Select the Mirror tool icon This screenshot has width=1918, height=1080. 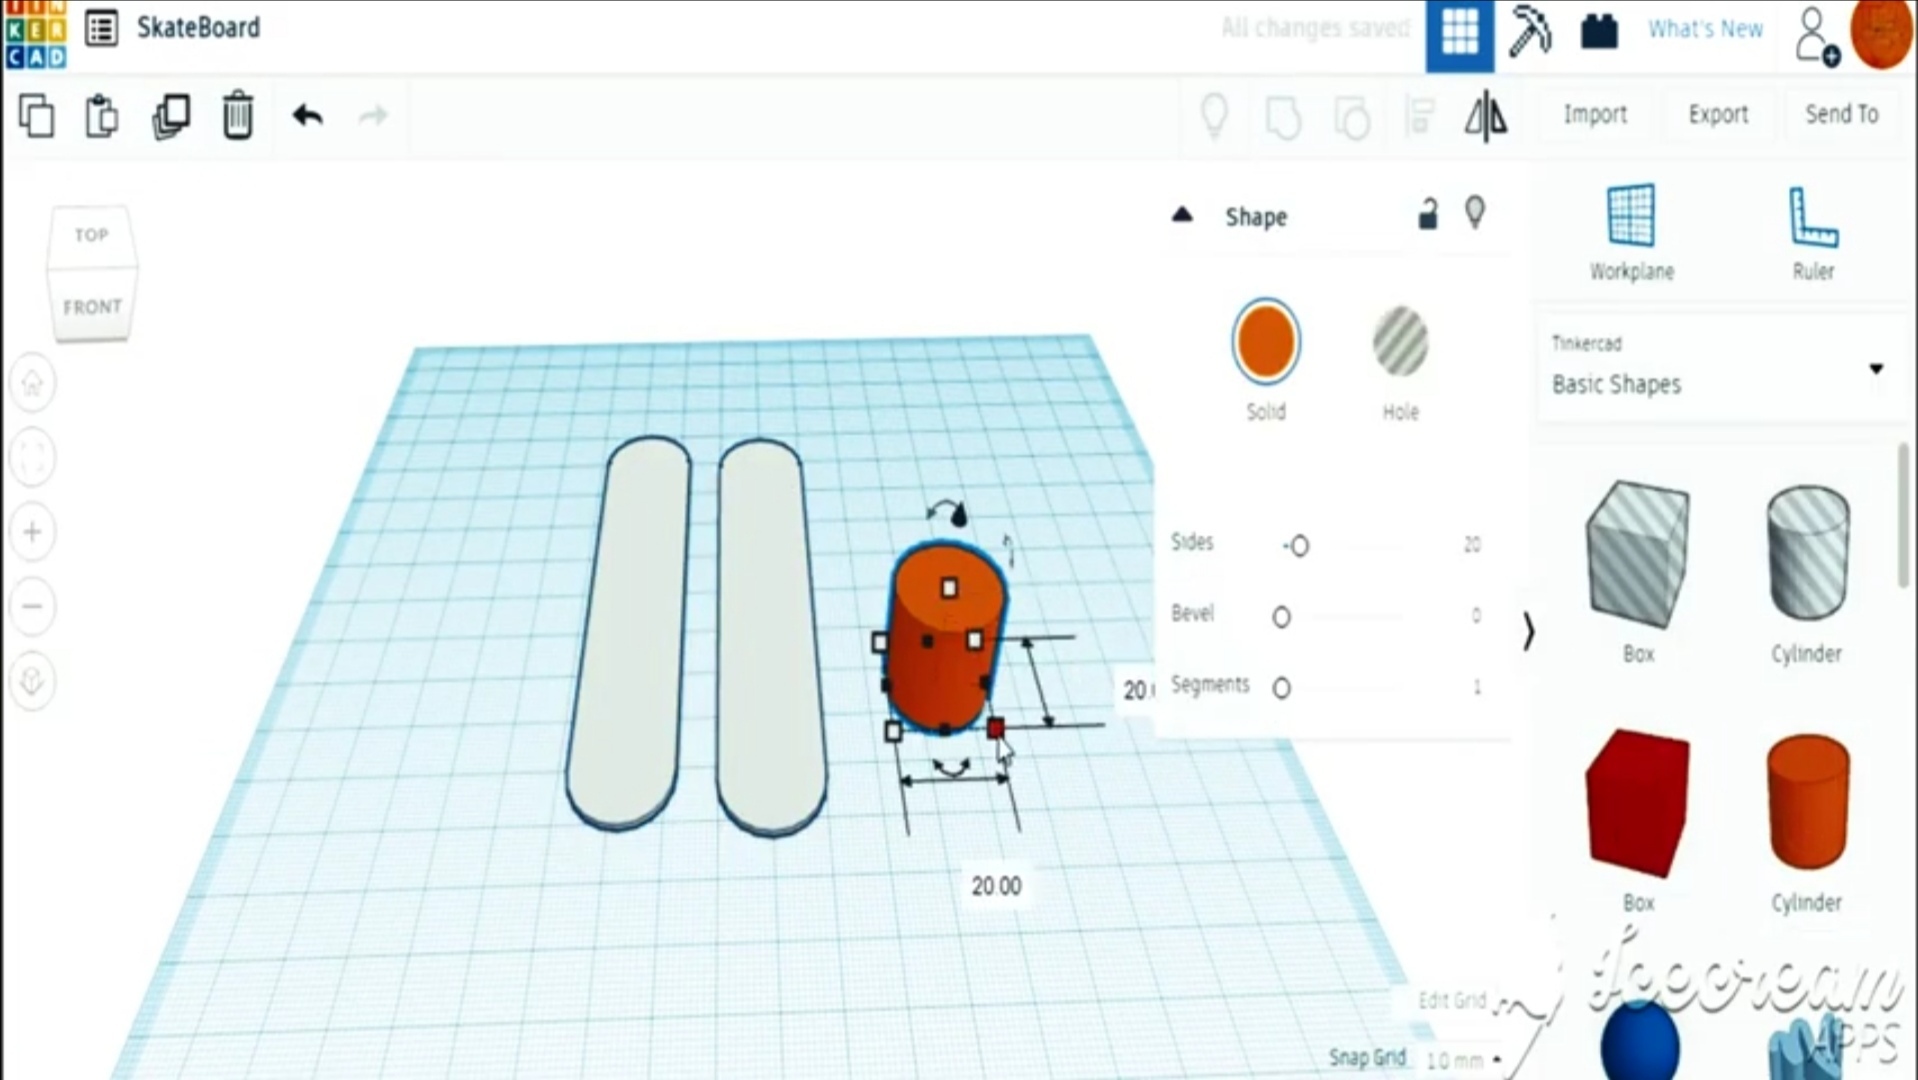(x=1484, y=116)
